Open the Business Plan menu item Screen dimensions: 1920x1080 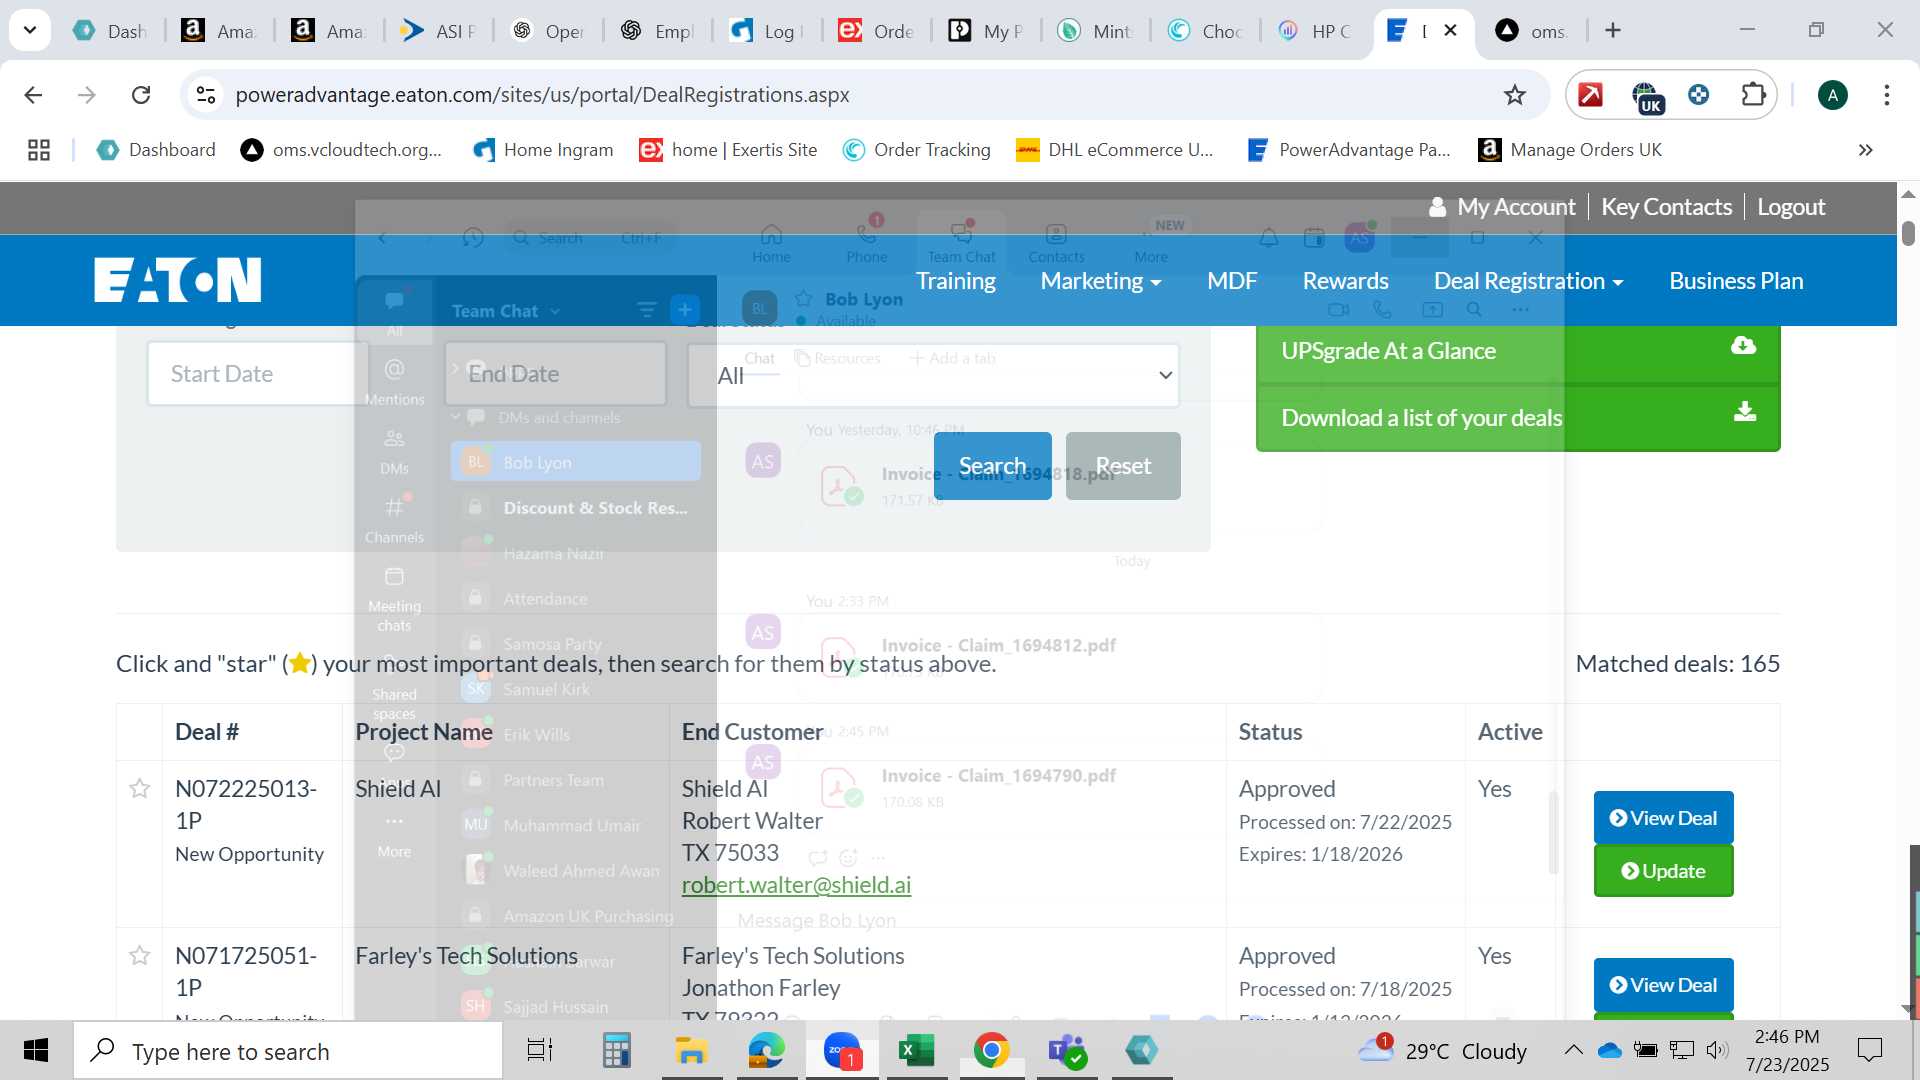pos(1736,281)
